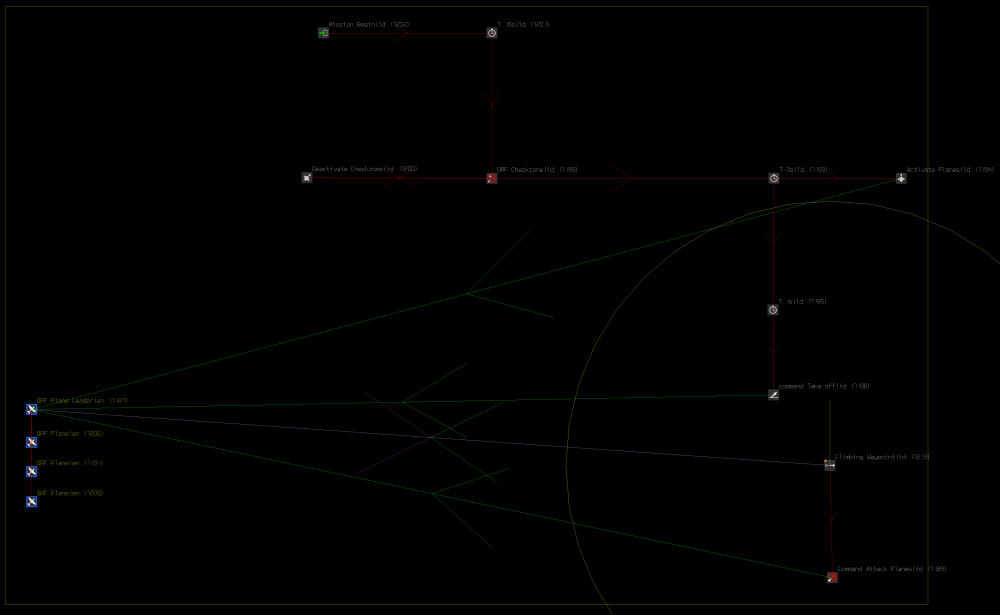Select the Deactivate Checkzone node icon

pos(307,177)
